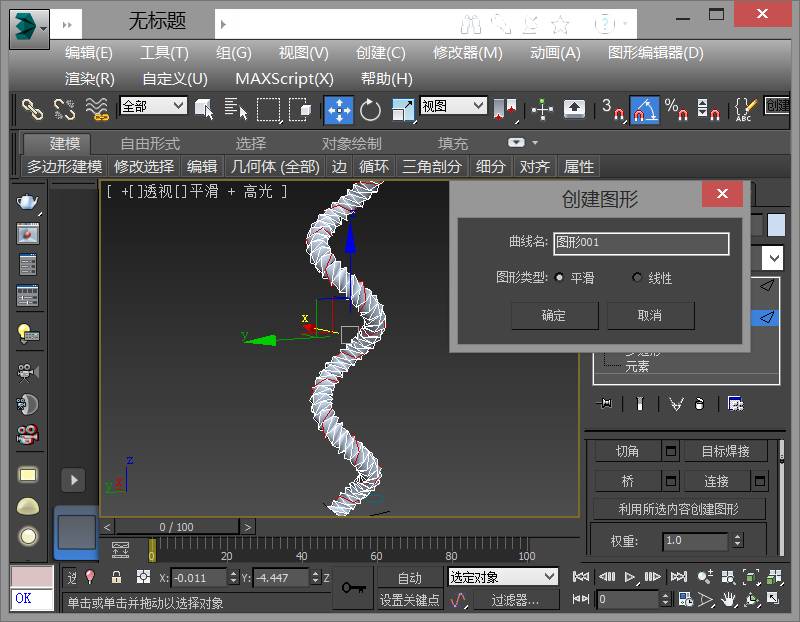
Task: Select the Rotate tool
Action: tap(370, 110)
